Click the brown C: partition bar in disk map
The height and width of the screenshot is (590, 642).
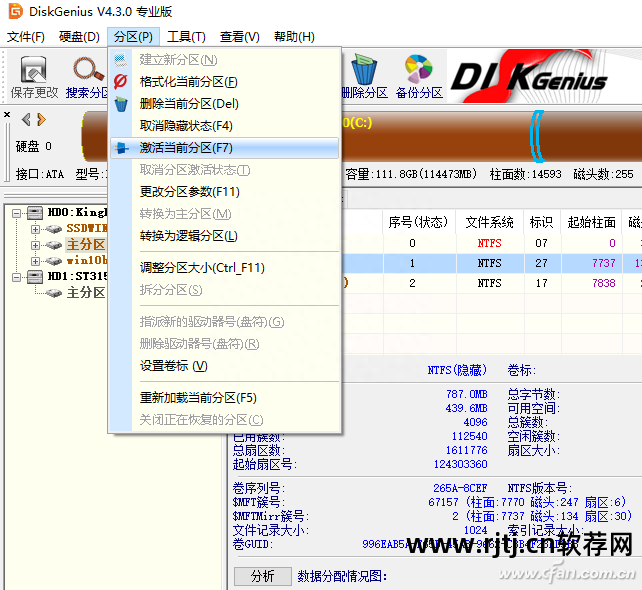[x=434, y=136]
